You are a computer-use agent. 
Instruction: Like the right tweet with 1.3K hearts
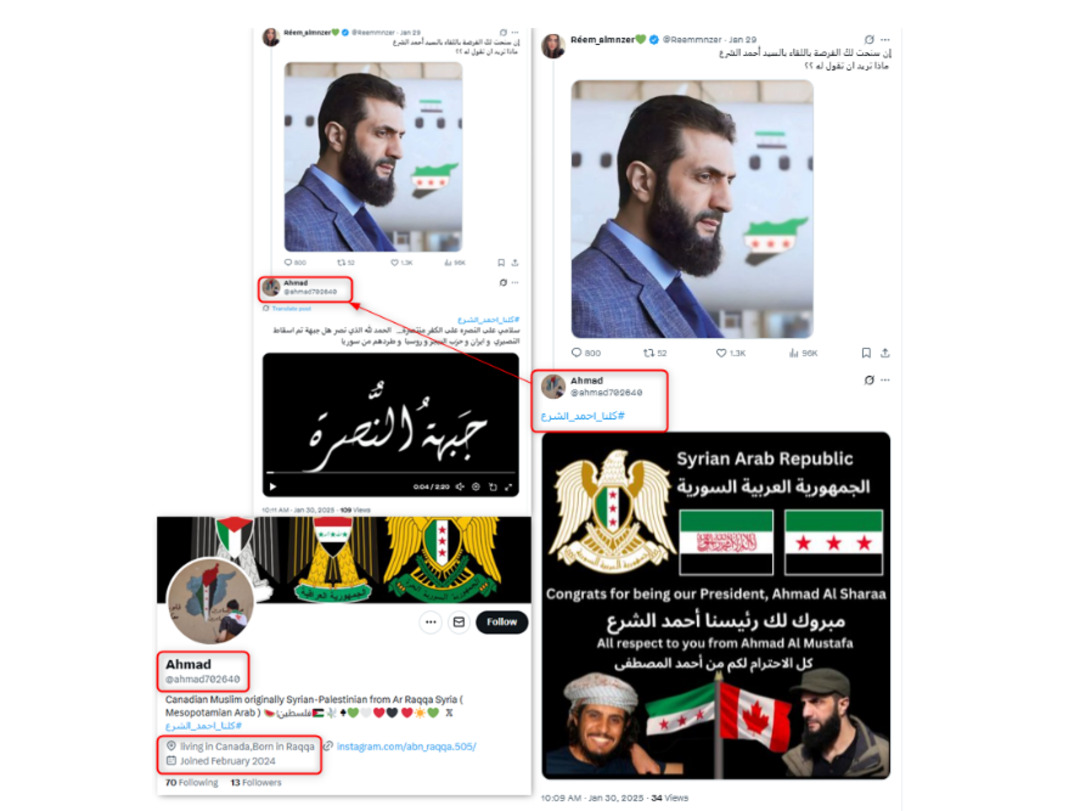pos(721,353)
